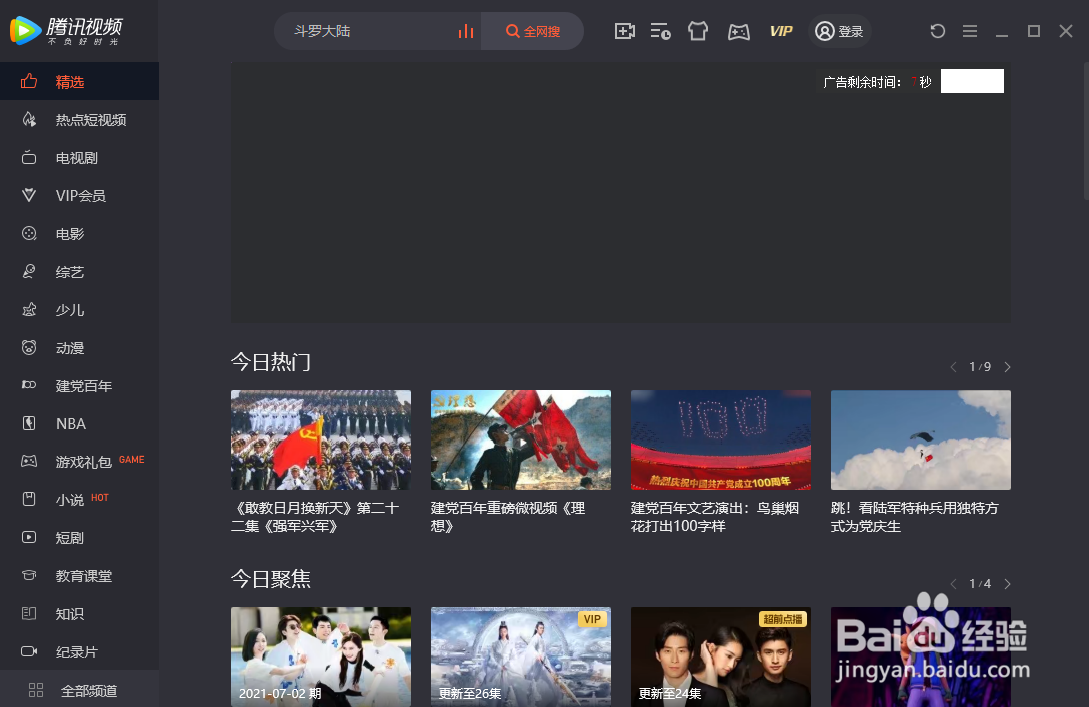Screen dimensions: 1089x707
Task: Click the 教育课堂 graduation cap icon
Action: pos(29,575)
